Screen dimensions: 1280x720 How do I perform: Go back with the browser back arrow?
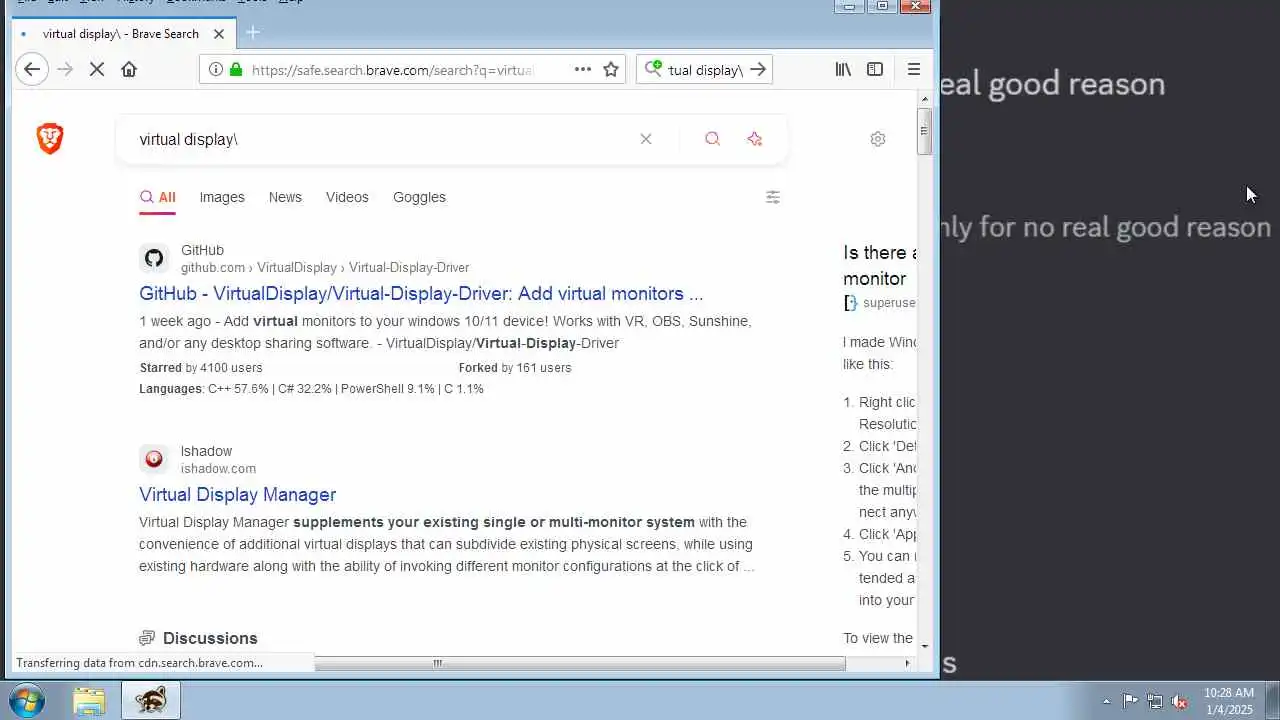(32, 69)
